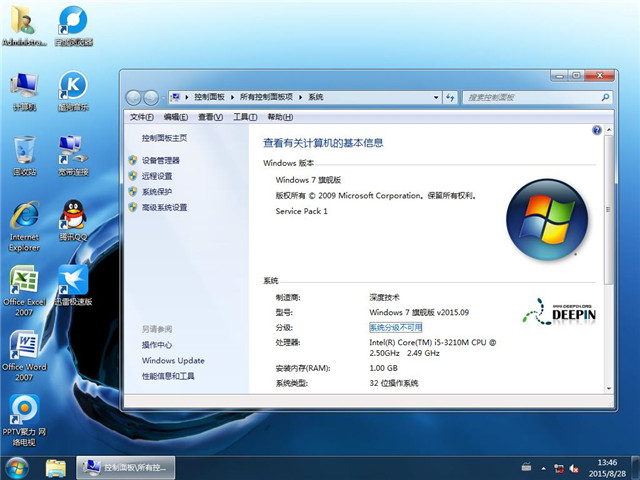
Task: Click the 深度技术 manufacturer value
Action: point(384,297)
